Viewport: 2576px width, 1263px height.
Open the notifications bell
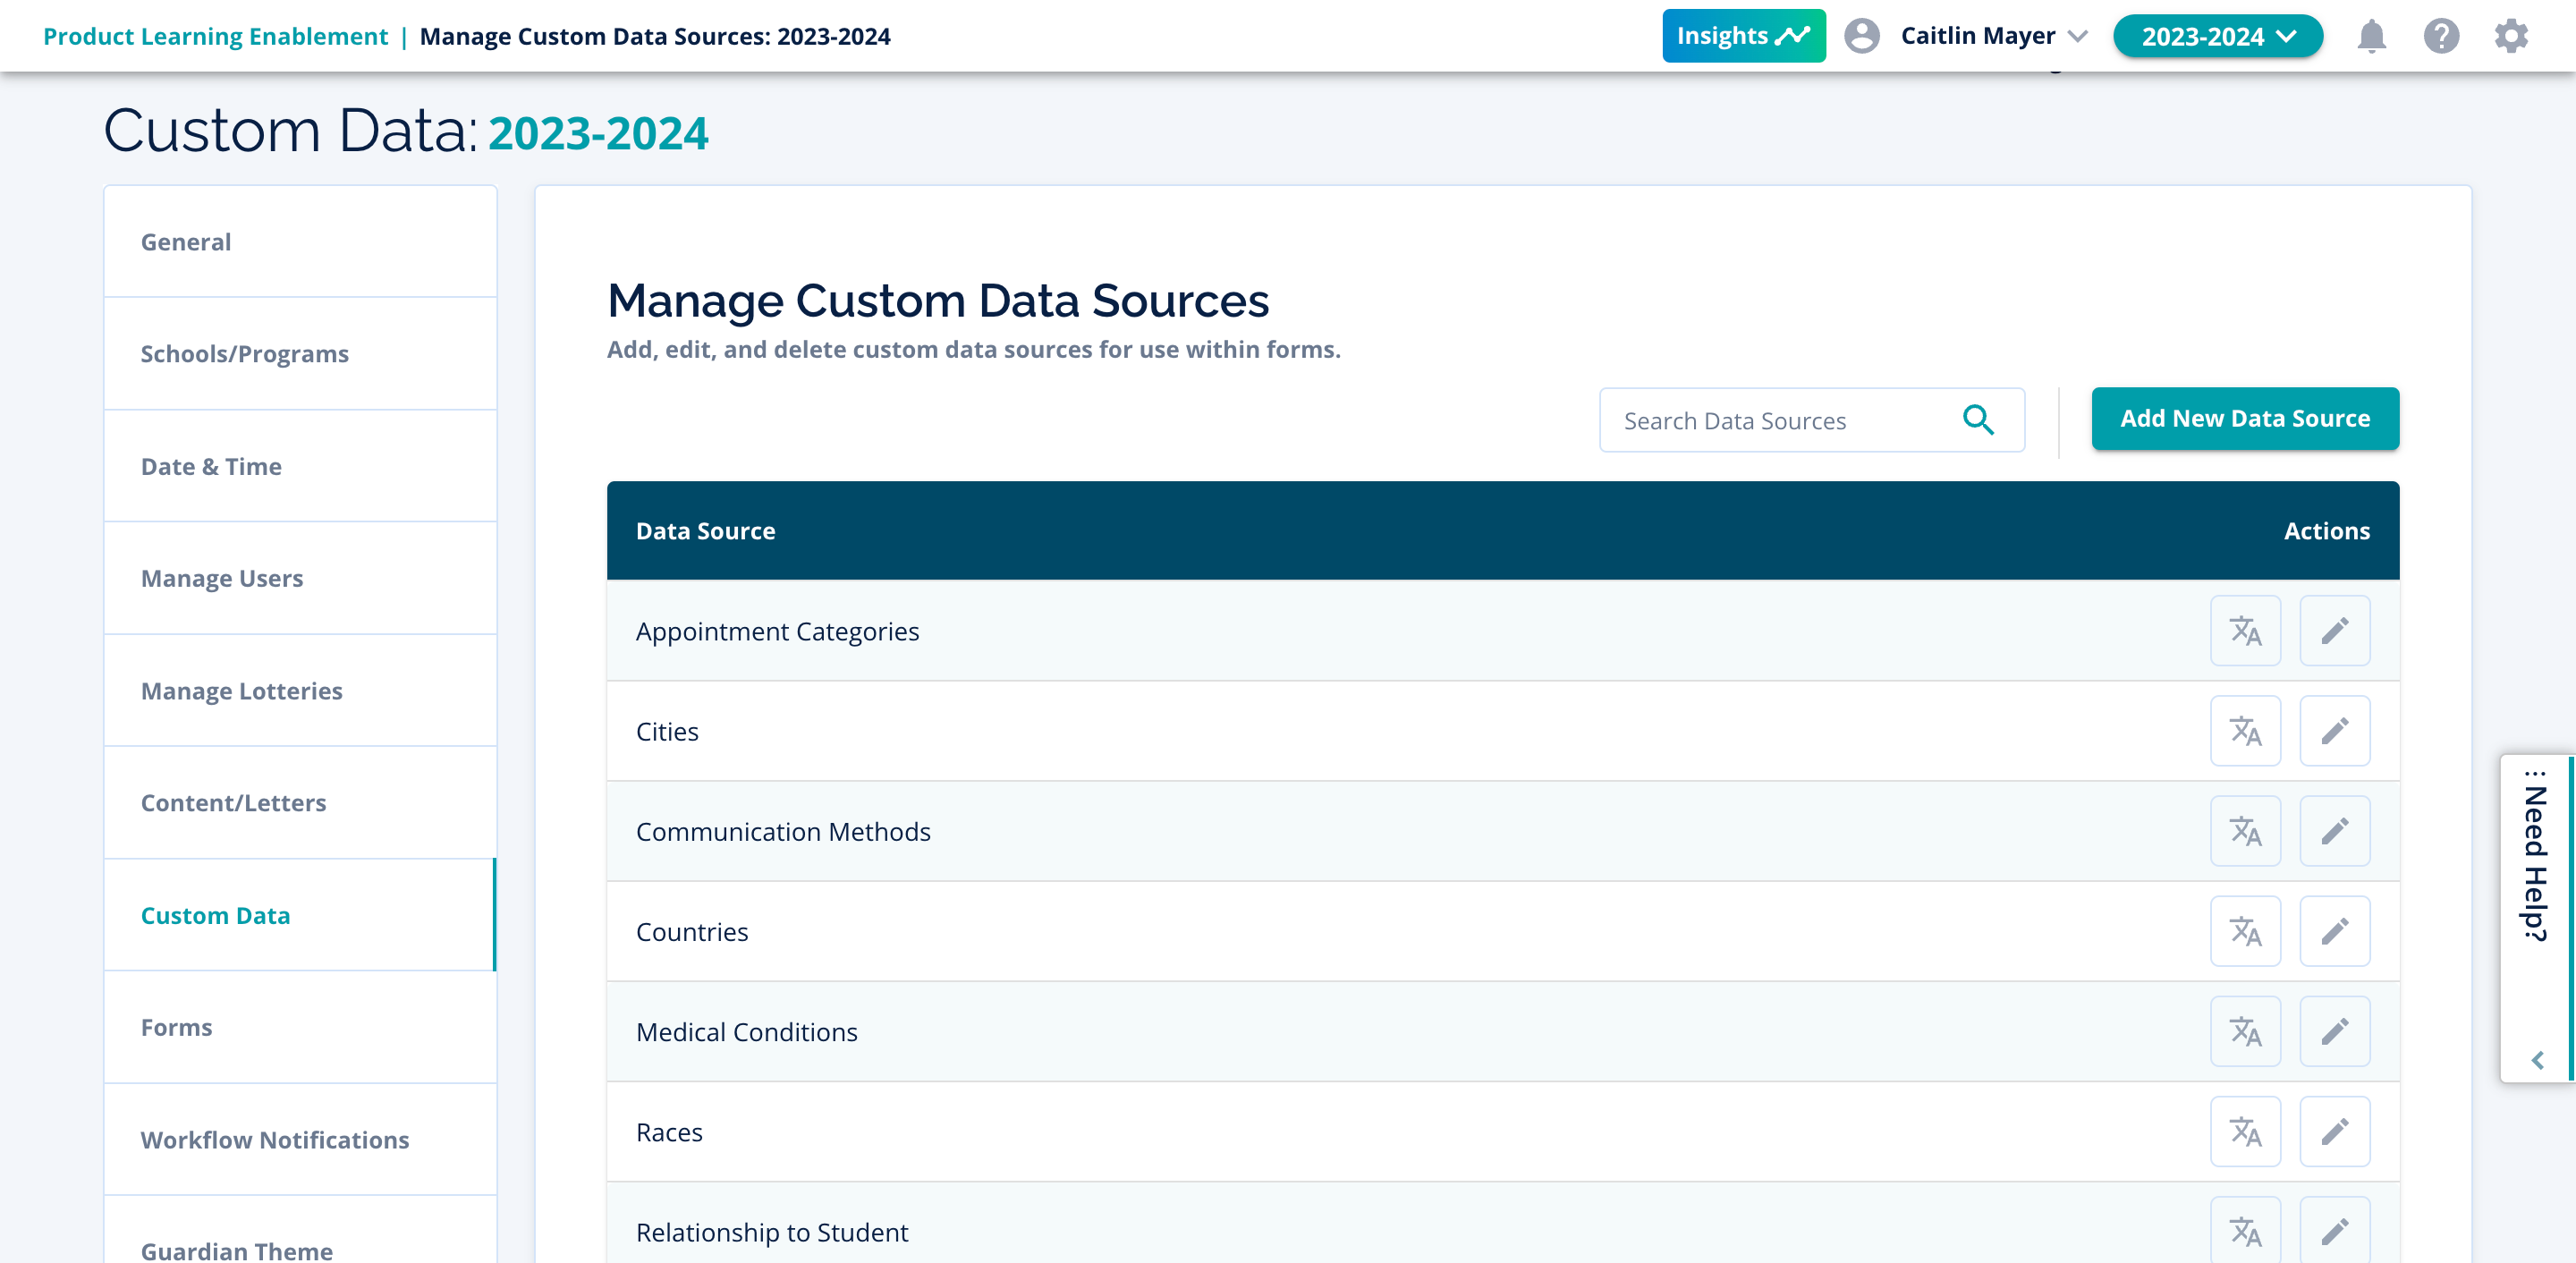click(x=2370, y=37)
